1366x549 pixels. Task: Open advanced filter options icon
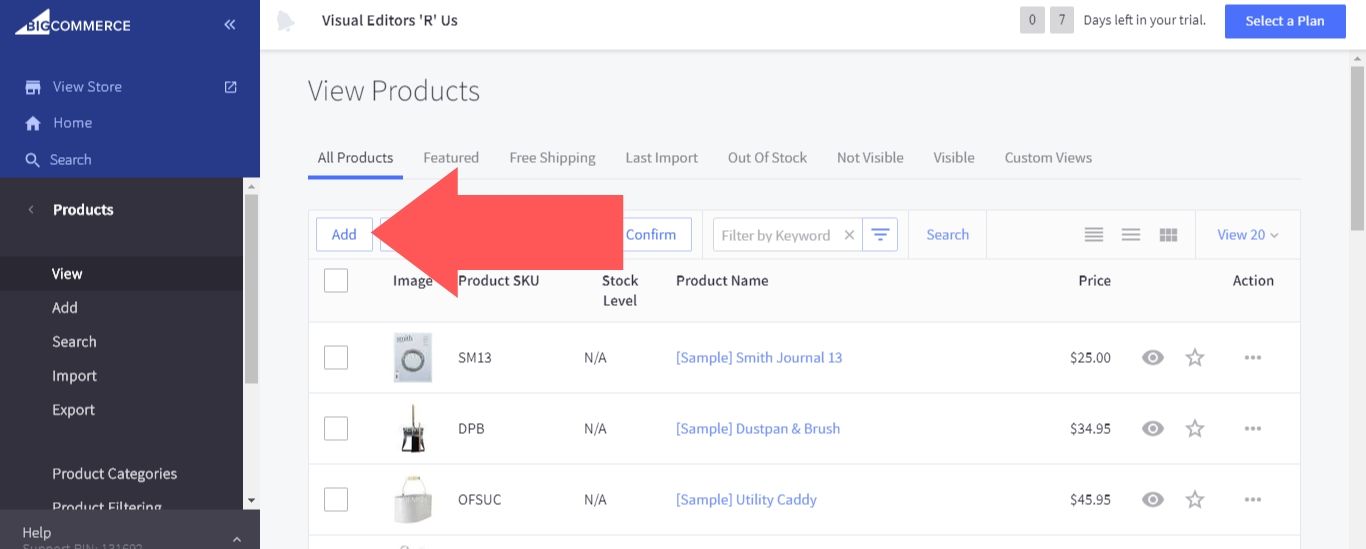pos(880,235)
